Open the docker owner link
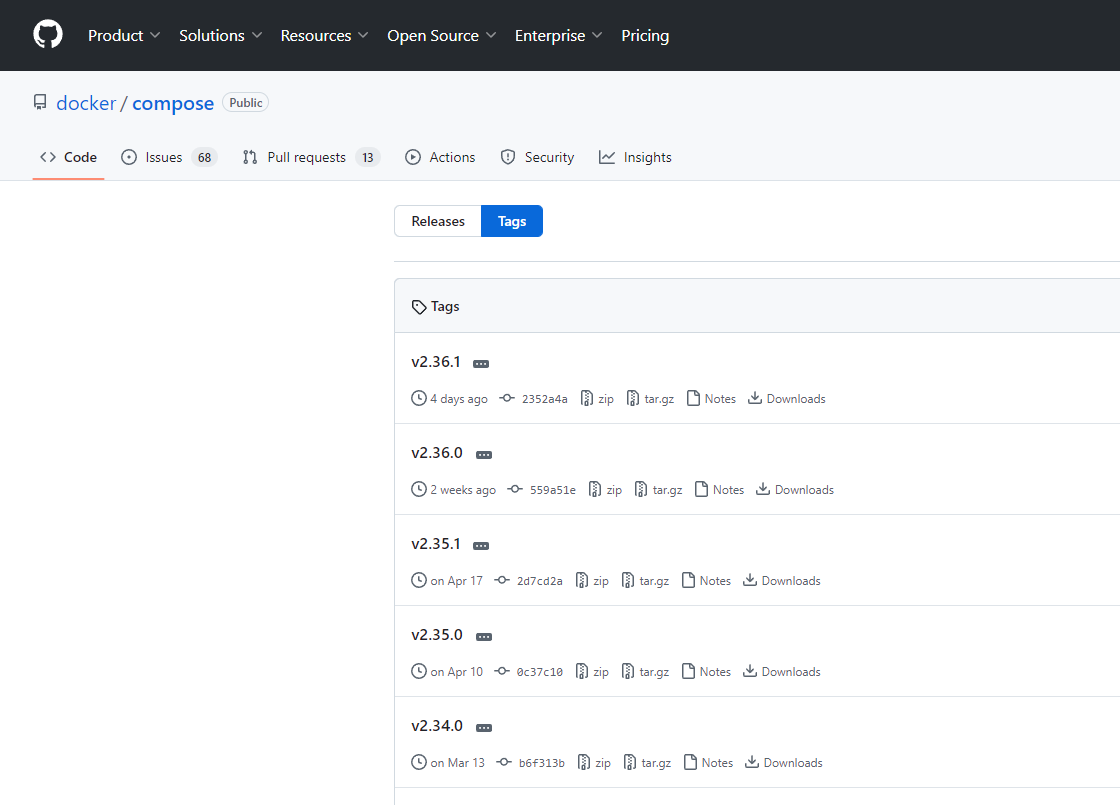Image resolution: width=1120 pixels, height=805 pixels. [x=86, y=104]
